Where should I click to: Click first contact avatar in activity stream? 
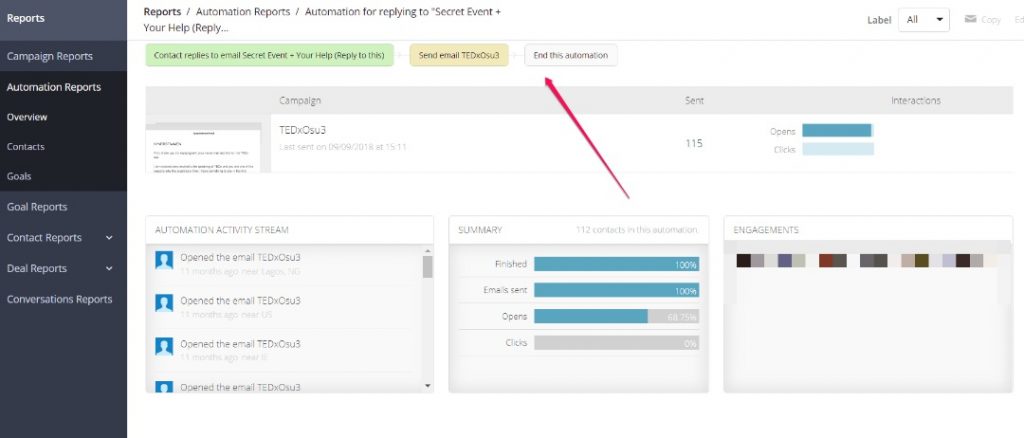click(165, 262)
